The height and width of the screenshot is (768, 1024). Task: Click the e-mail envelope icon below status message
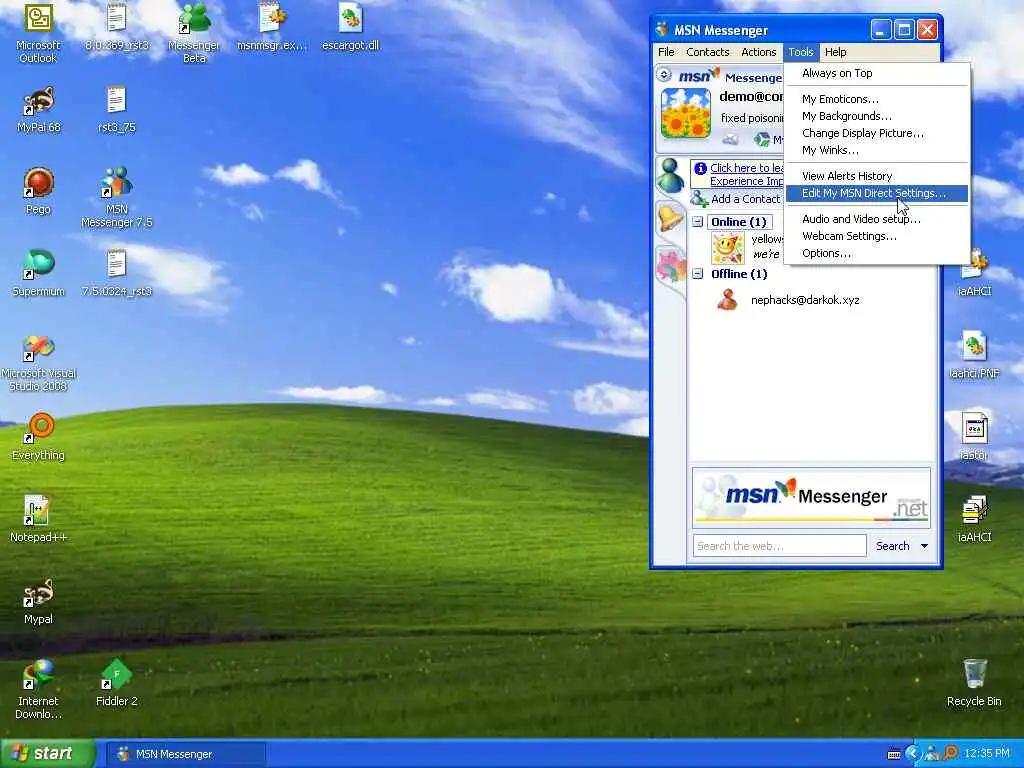[730, 139]
